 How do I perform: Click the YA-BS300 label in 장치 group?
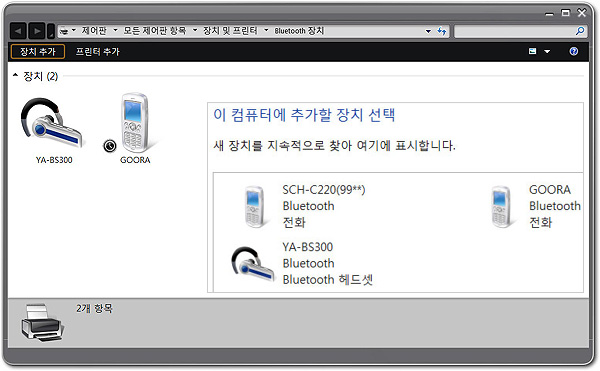pyautogui.click(x=54, y=160)
